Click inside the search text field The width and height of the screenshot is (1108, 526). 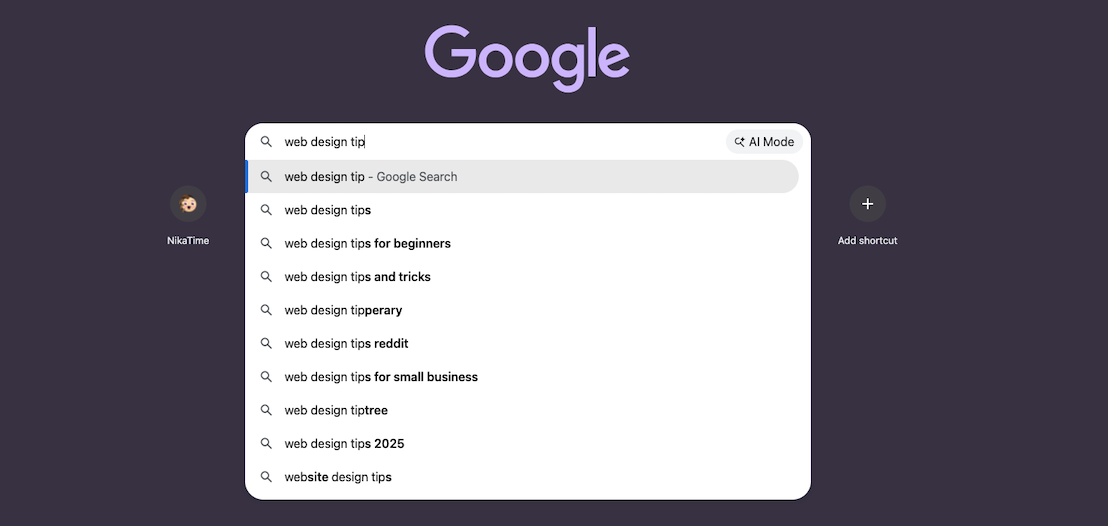pyautogui.click(x=500, y=142)
